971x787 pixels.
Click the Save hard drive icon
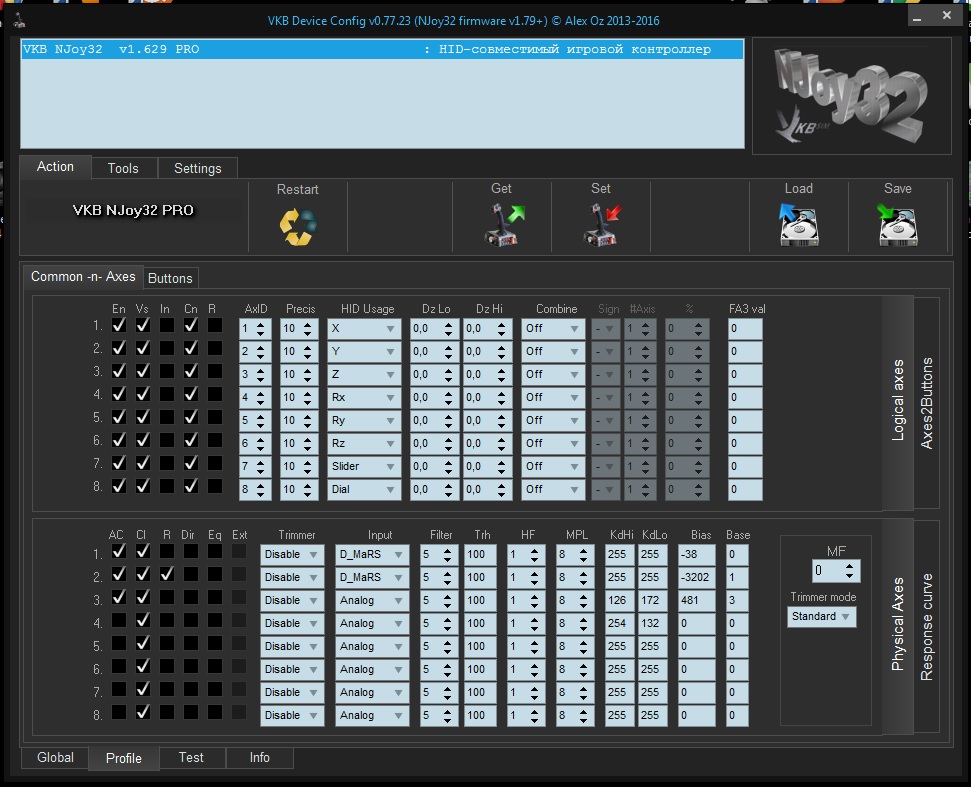click(897, 225)
